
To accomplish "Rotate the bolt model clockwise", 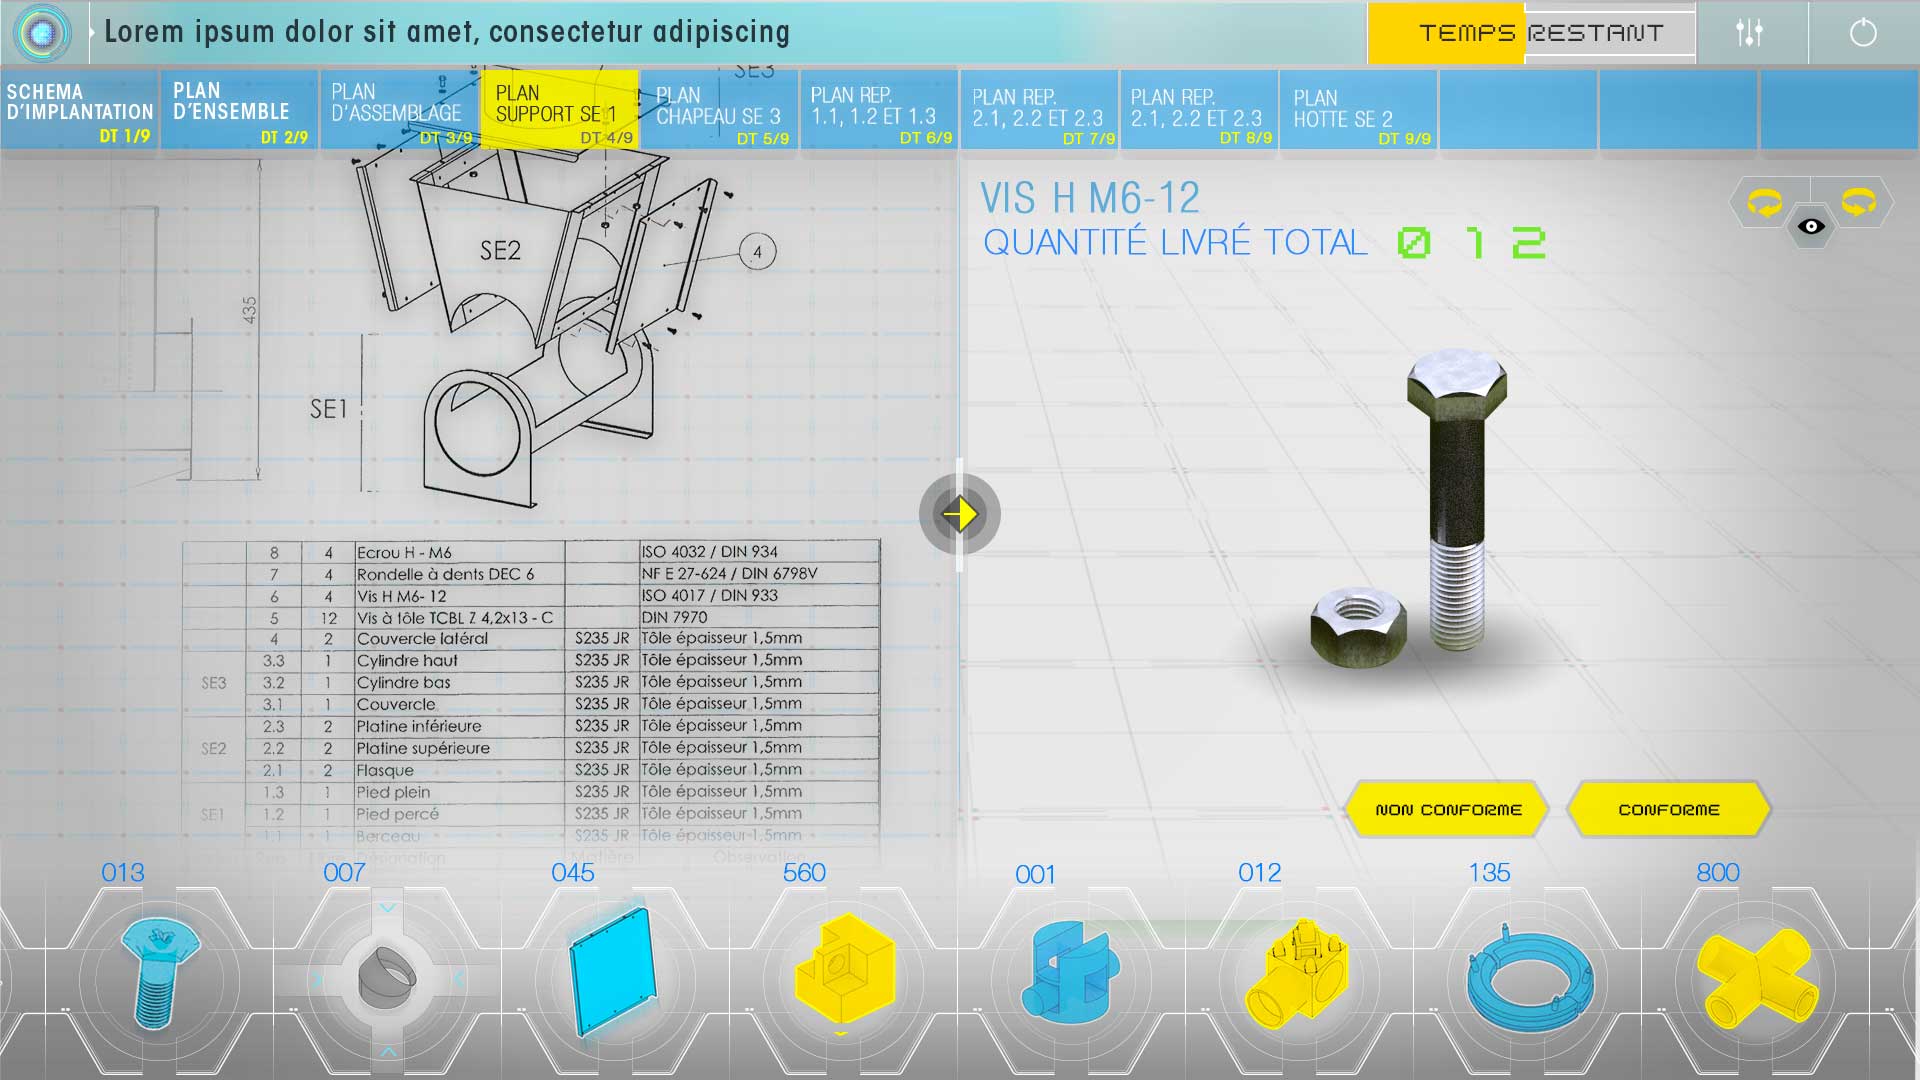I will (1859, 202).
